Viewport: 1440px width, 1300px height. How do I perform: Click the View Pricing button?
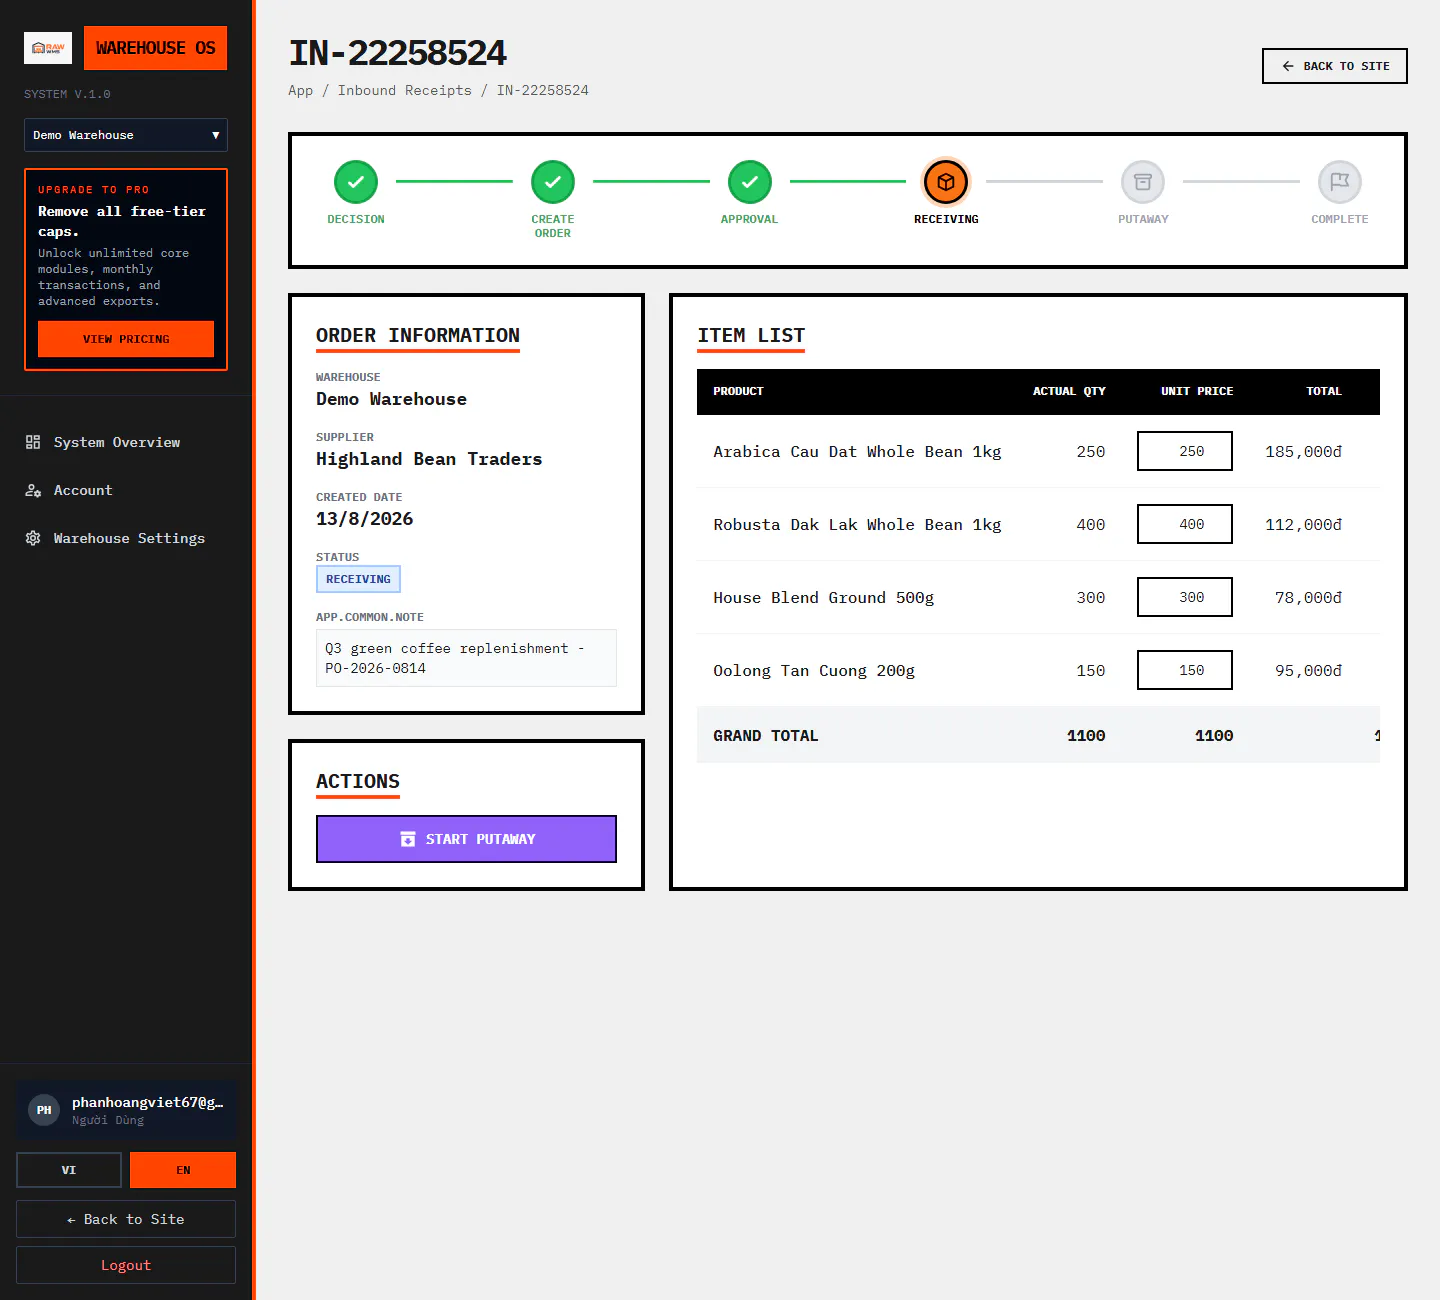point(126,339)
